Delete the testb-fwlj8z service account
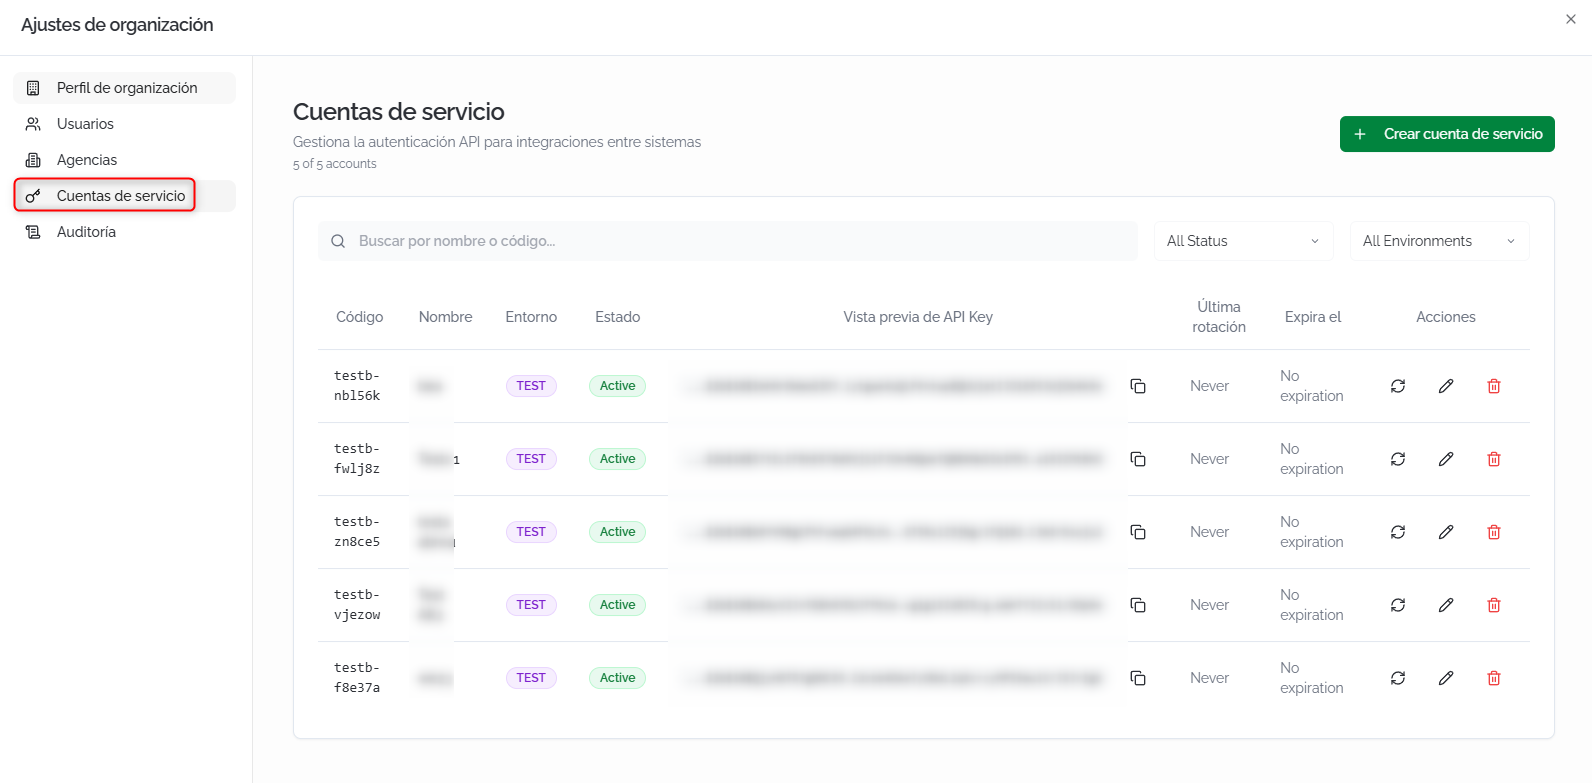The image size is (1592, 783). click(1494, 459)
